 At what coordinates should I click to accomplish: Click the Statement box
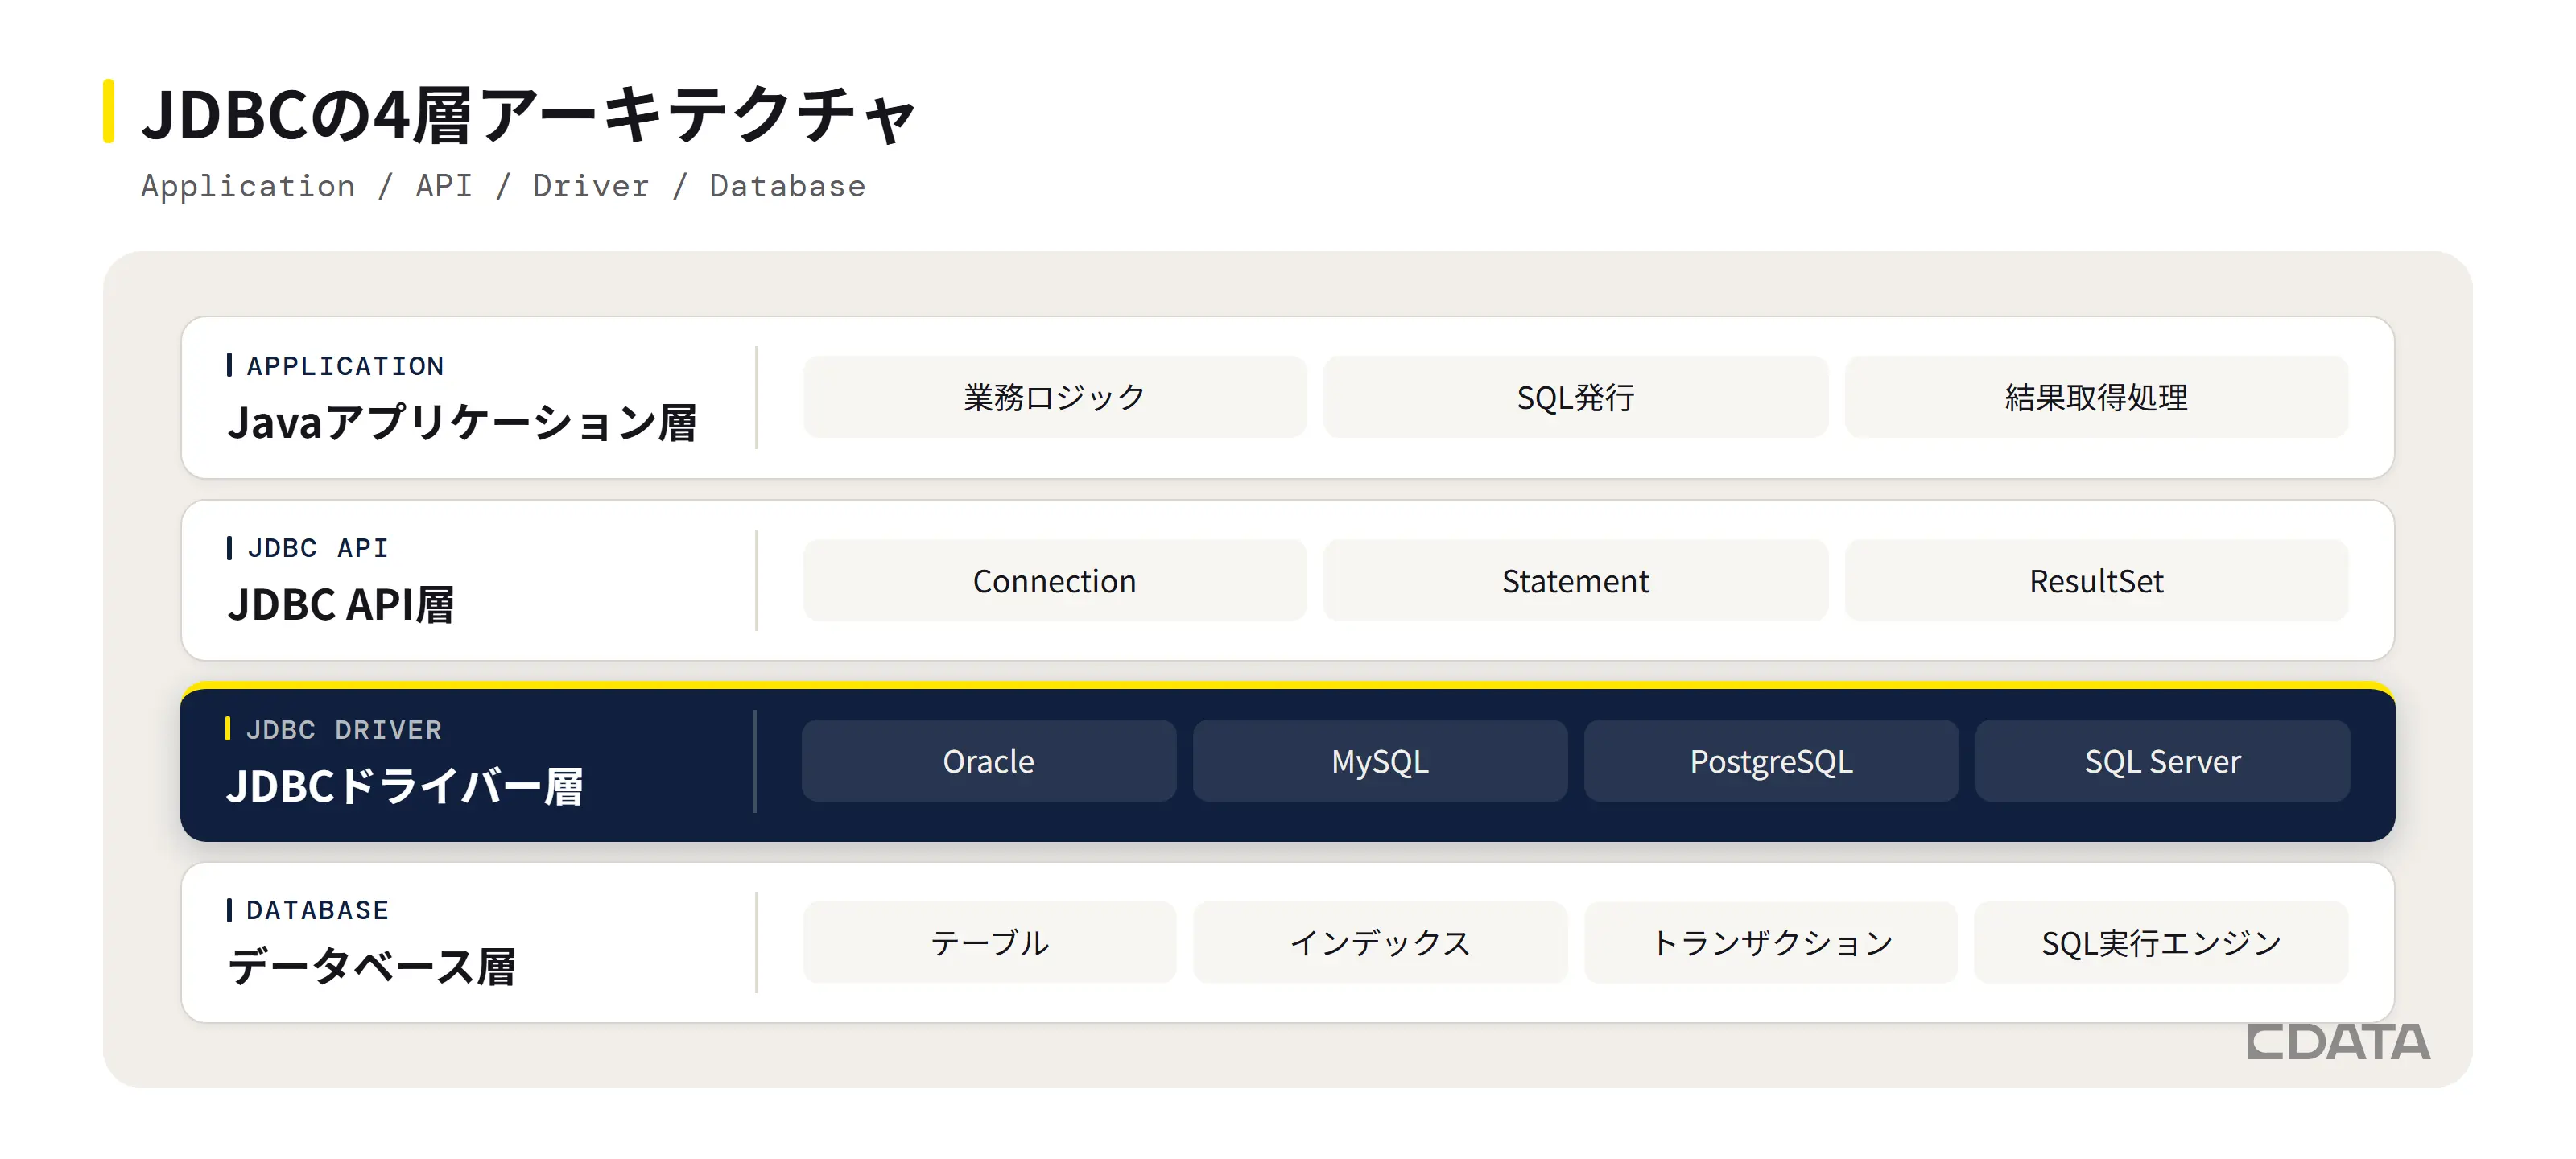click(1576, 581)
